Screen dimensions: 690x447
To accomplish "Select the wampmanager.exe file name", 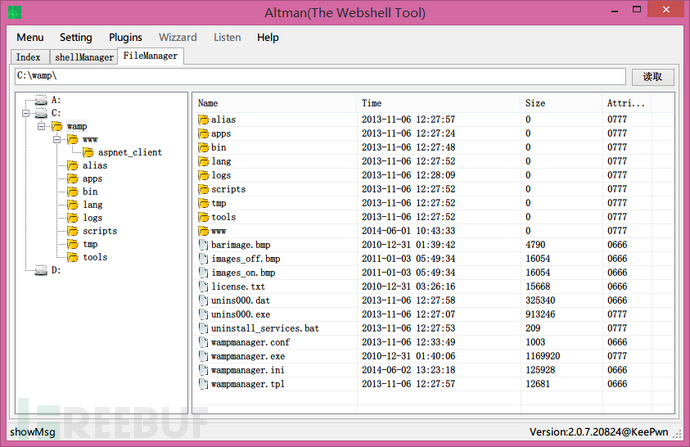I will 248,356.
